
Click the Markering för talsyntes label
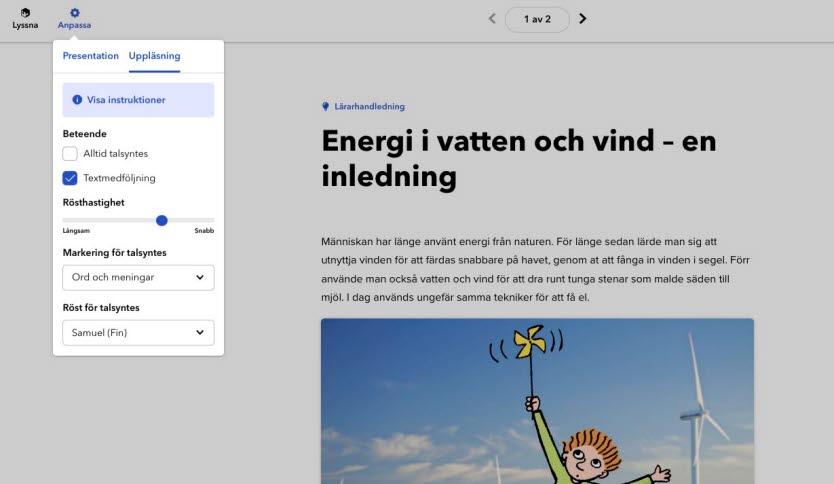[114, 253]
